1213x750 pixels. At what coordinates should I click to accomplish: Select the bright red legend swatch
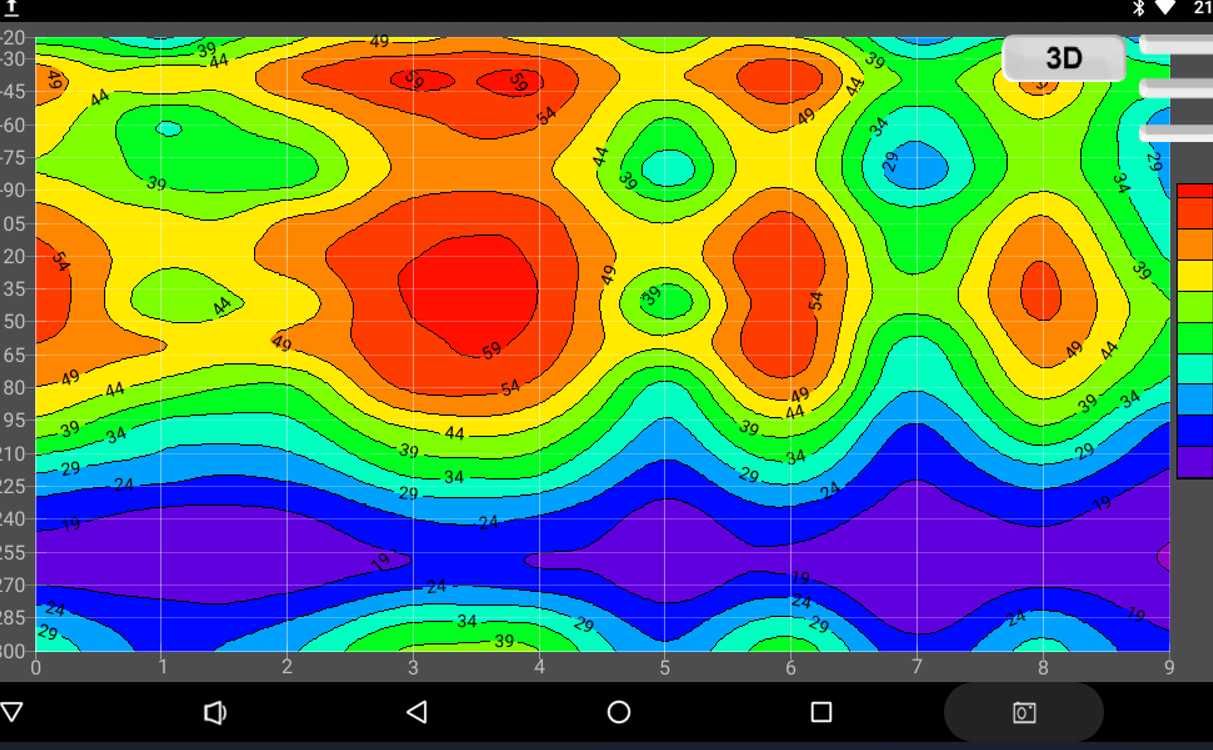tap(1194, 191)
